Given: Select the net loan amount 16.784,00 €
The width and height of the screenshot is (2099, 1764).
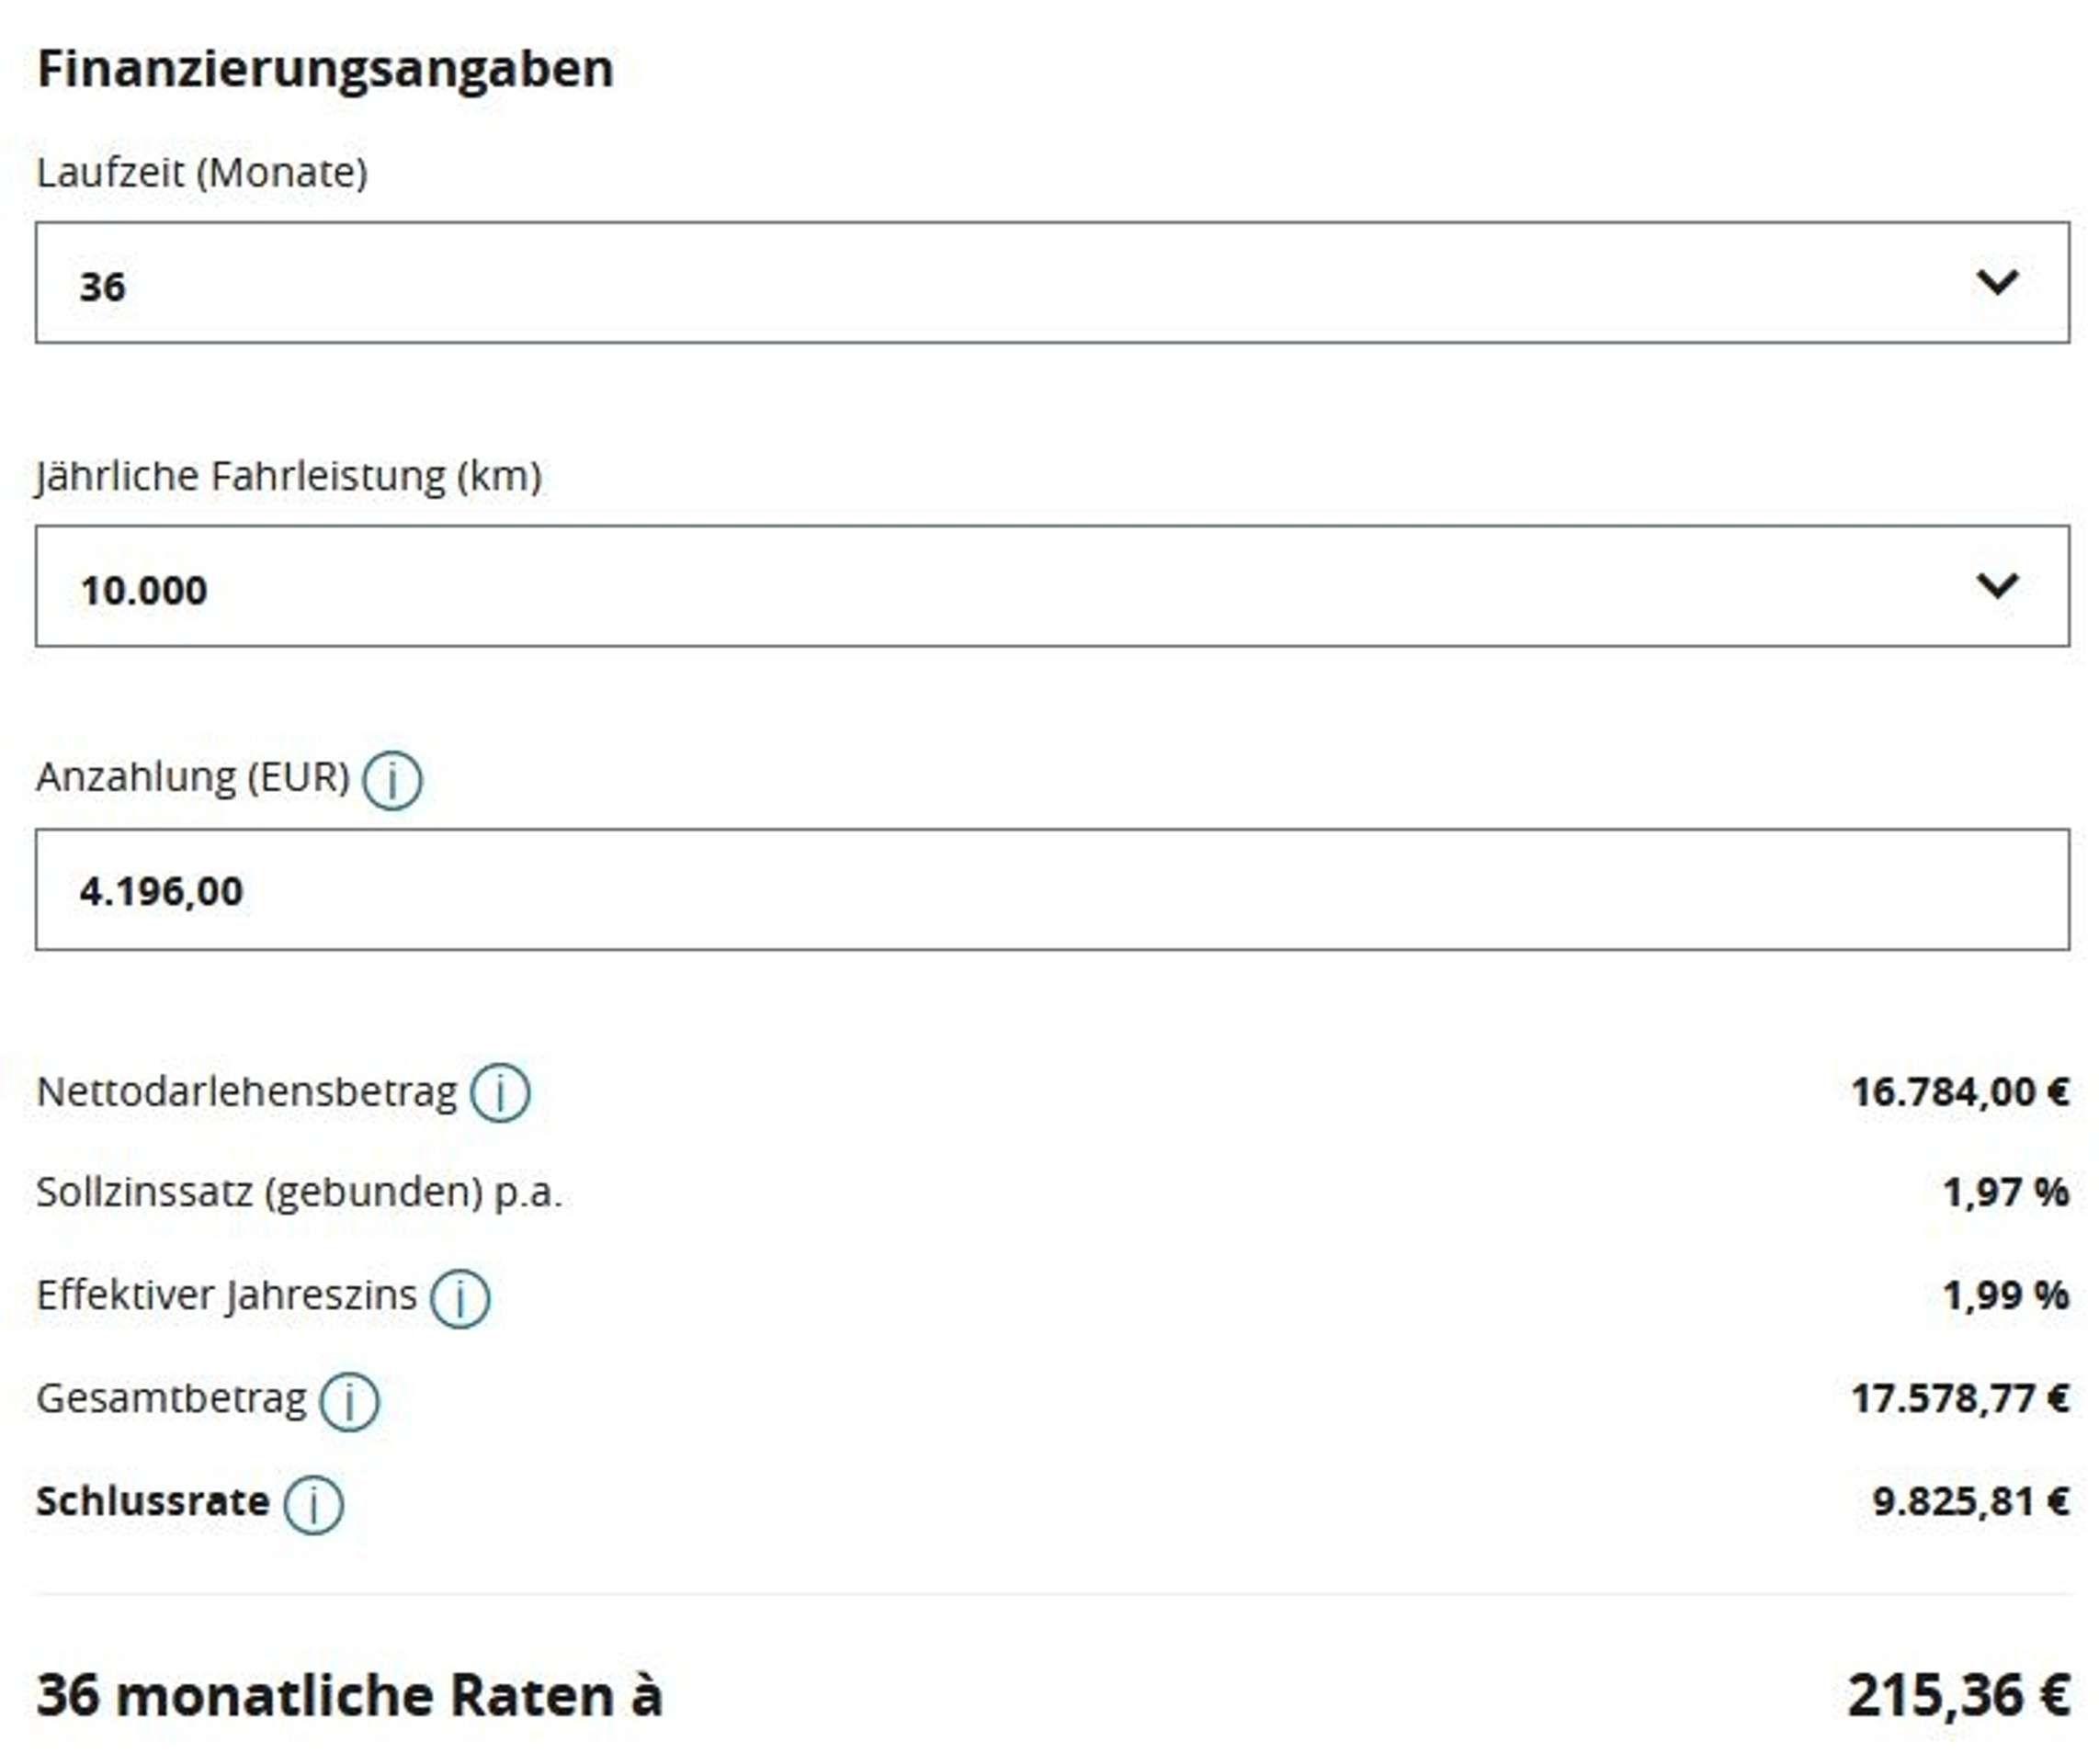Looking at the screenshot, I should (x=1960, y=1092).
